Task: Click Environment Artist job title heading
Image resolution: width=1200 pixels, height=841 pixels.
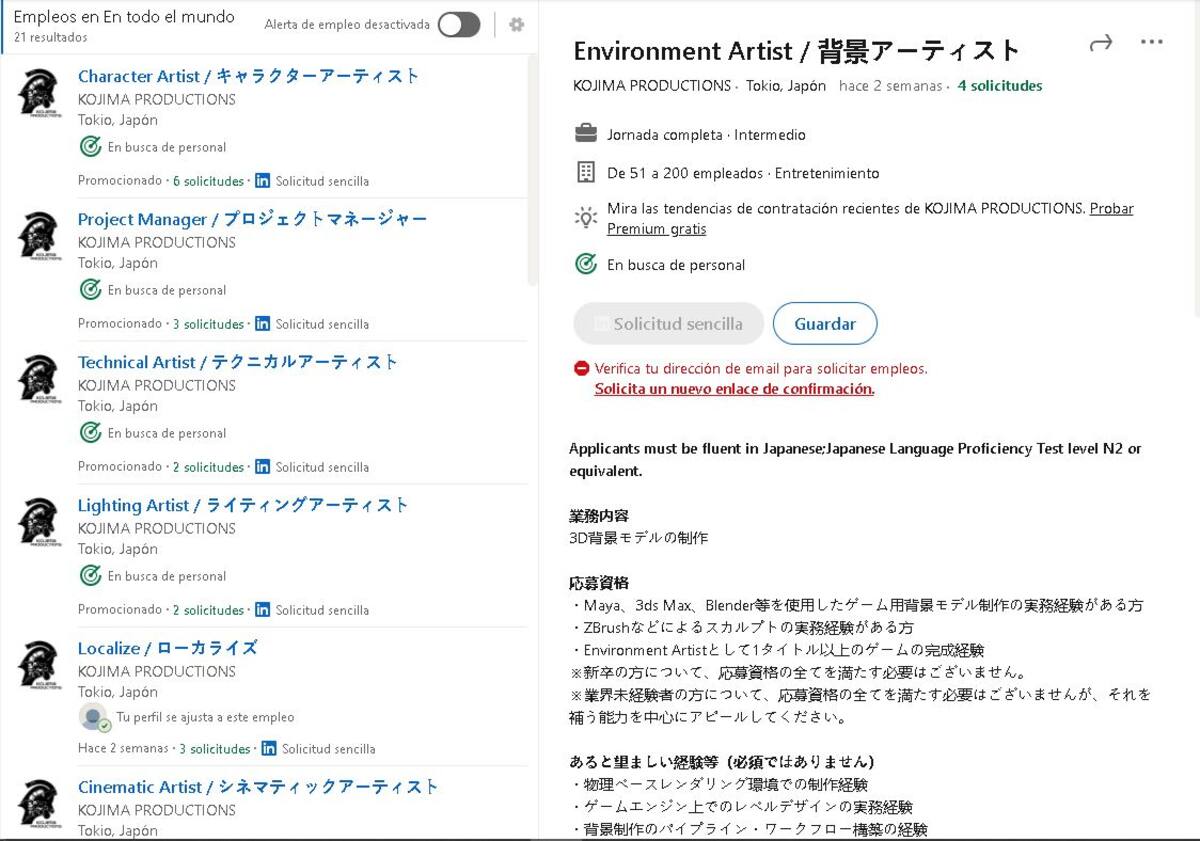Action: pyautogui.click(x=796, y=50)
